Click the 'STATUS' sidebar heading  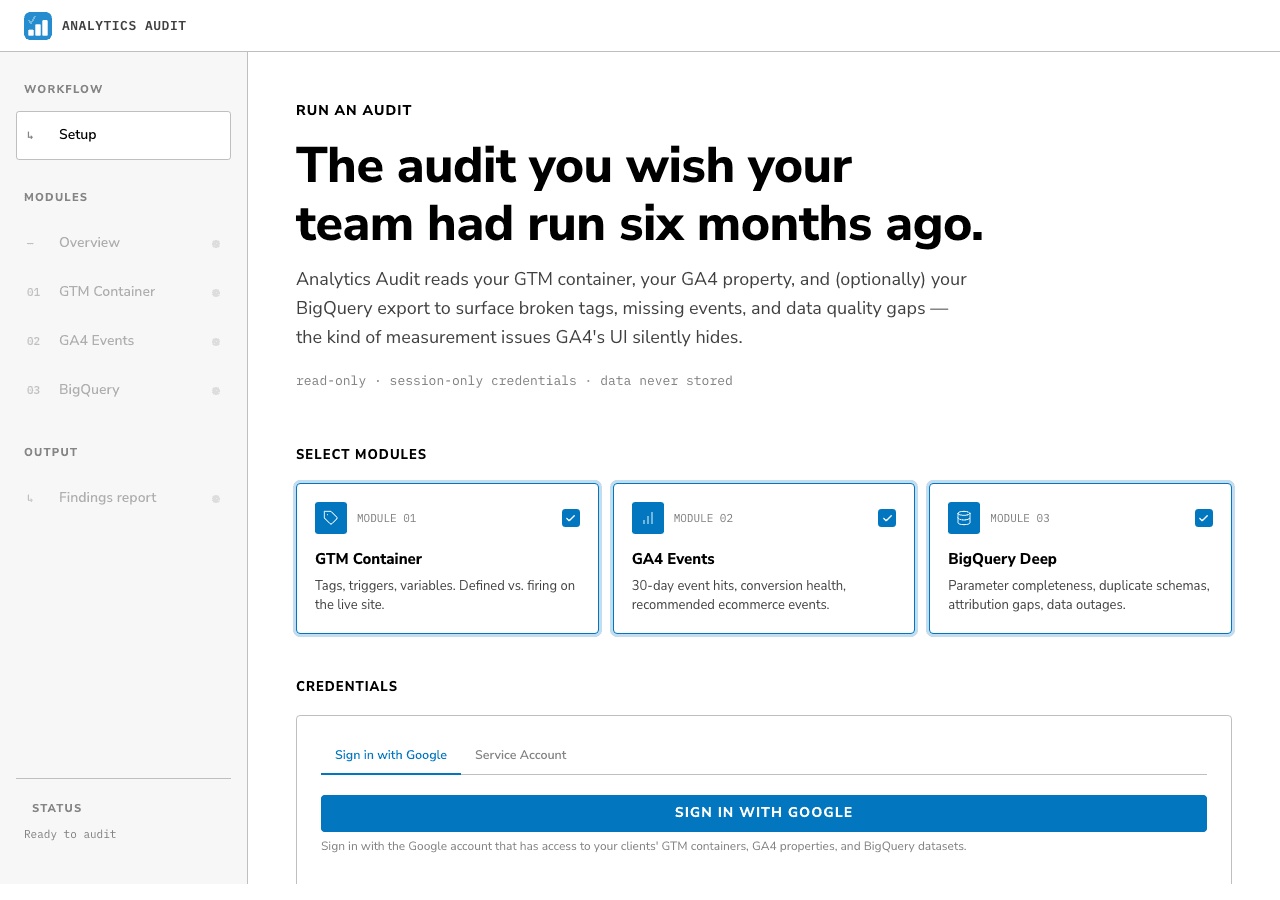pos(57,808)
